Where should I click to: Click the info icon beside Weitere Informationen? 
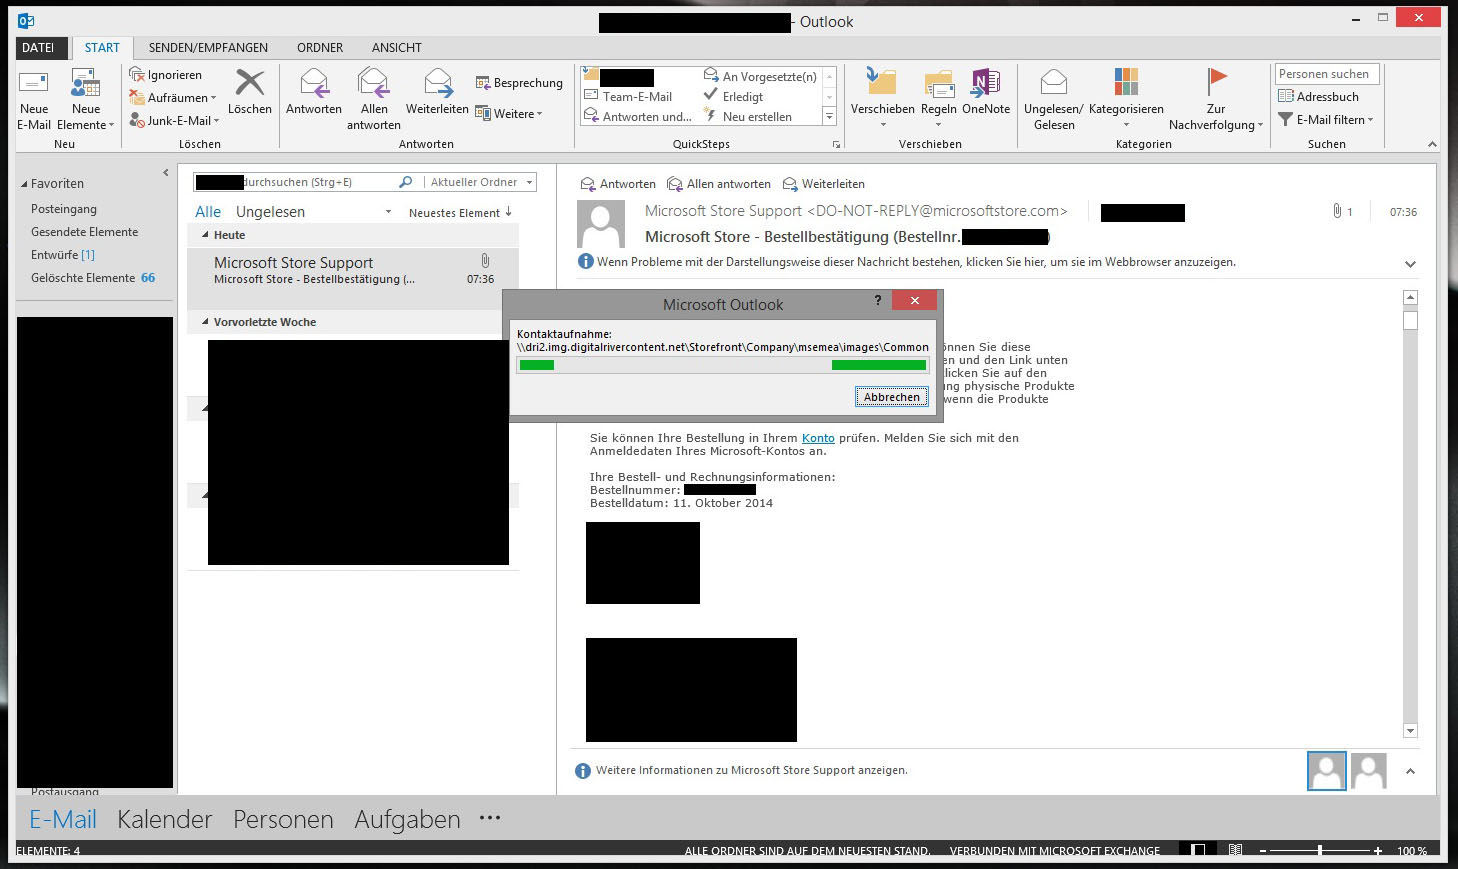(583, 771)
